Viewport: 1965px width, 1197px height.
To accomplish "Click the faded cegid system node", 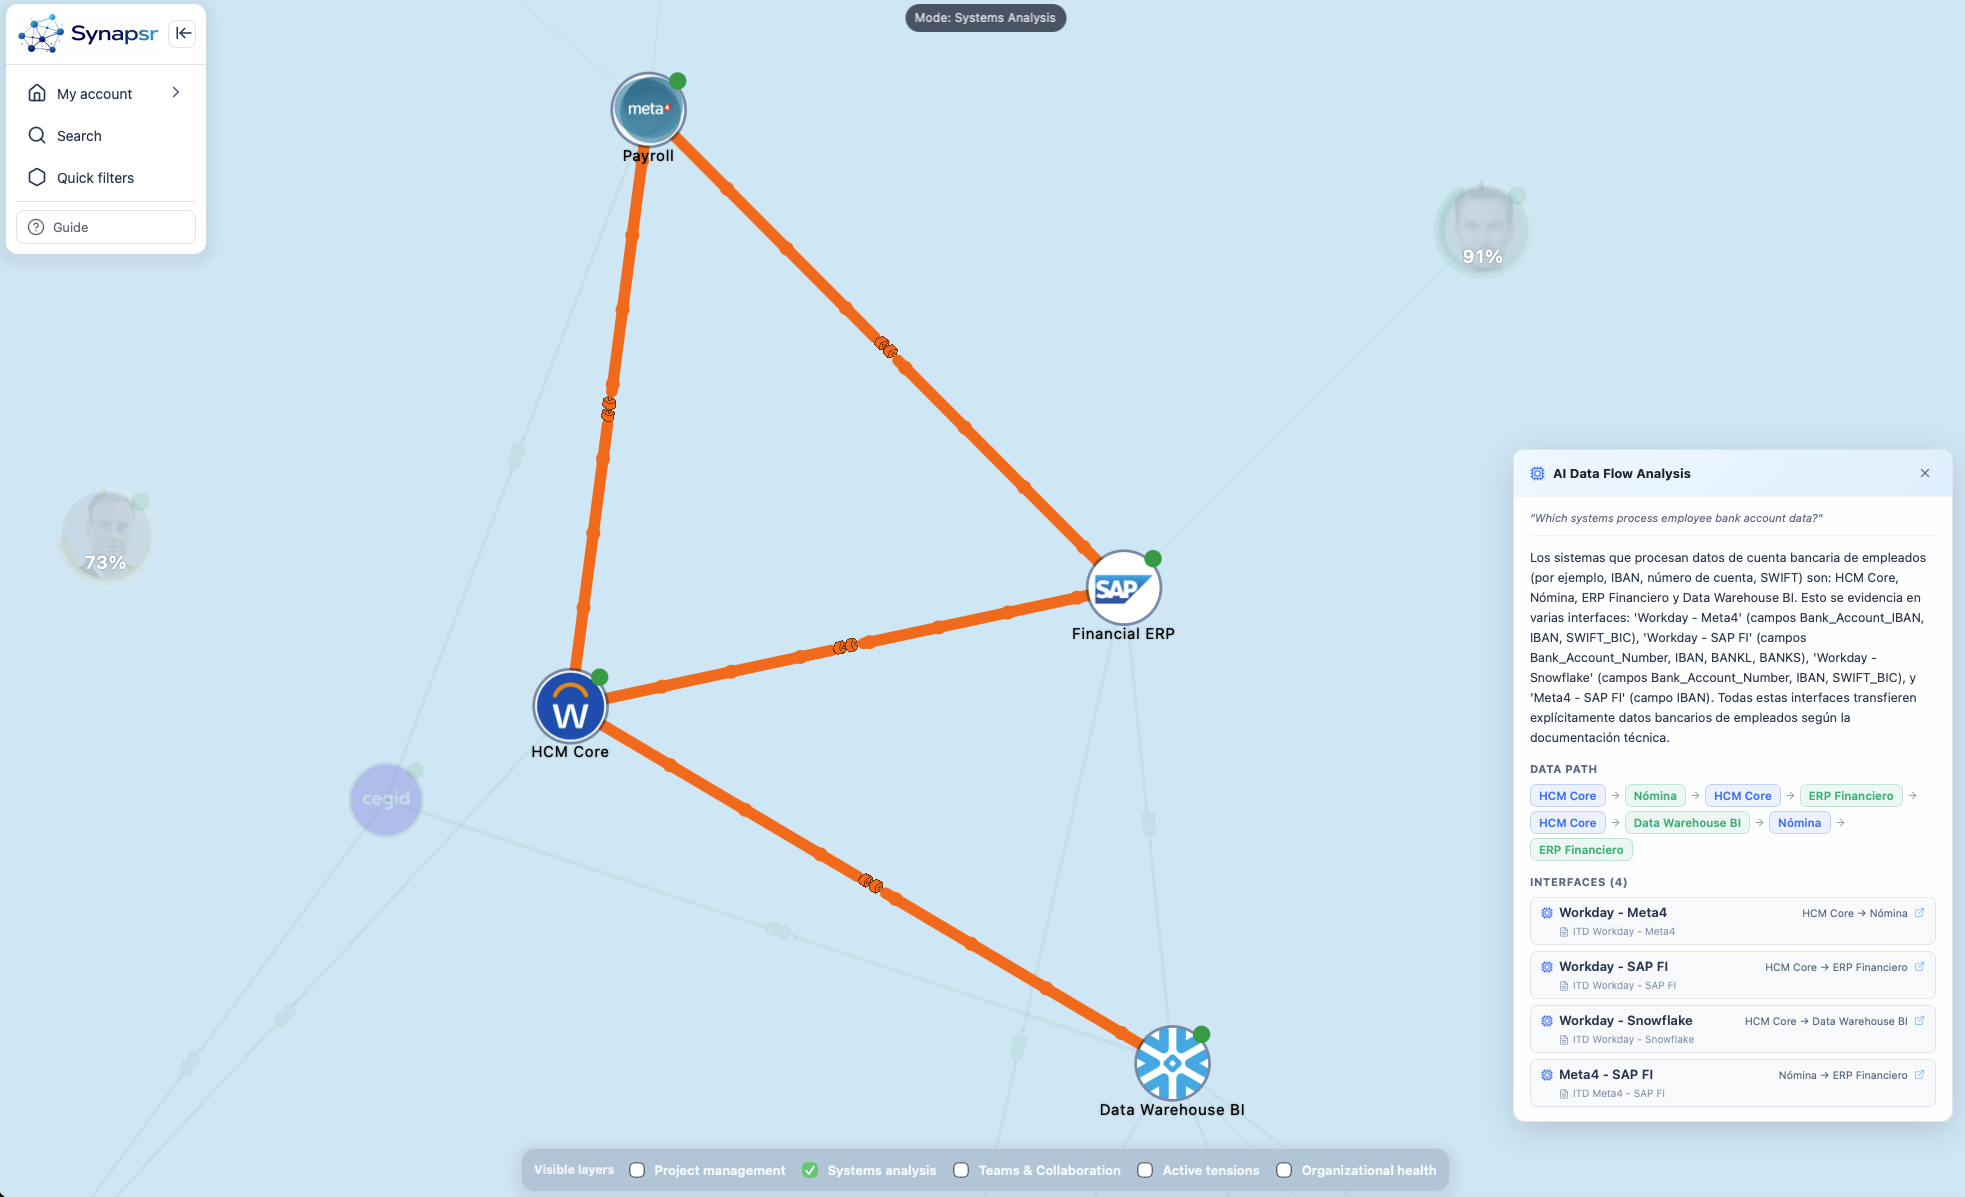I will tap(386, 799).
